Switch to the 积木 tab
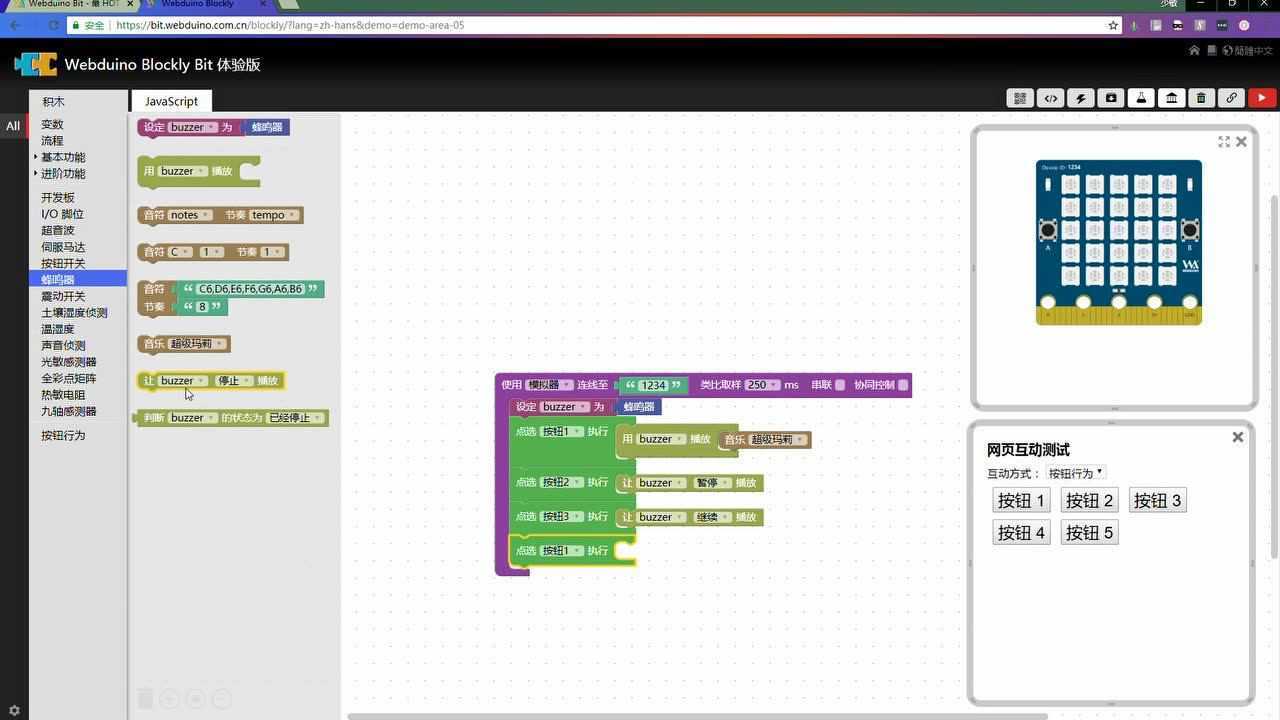 [53, 101]
